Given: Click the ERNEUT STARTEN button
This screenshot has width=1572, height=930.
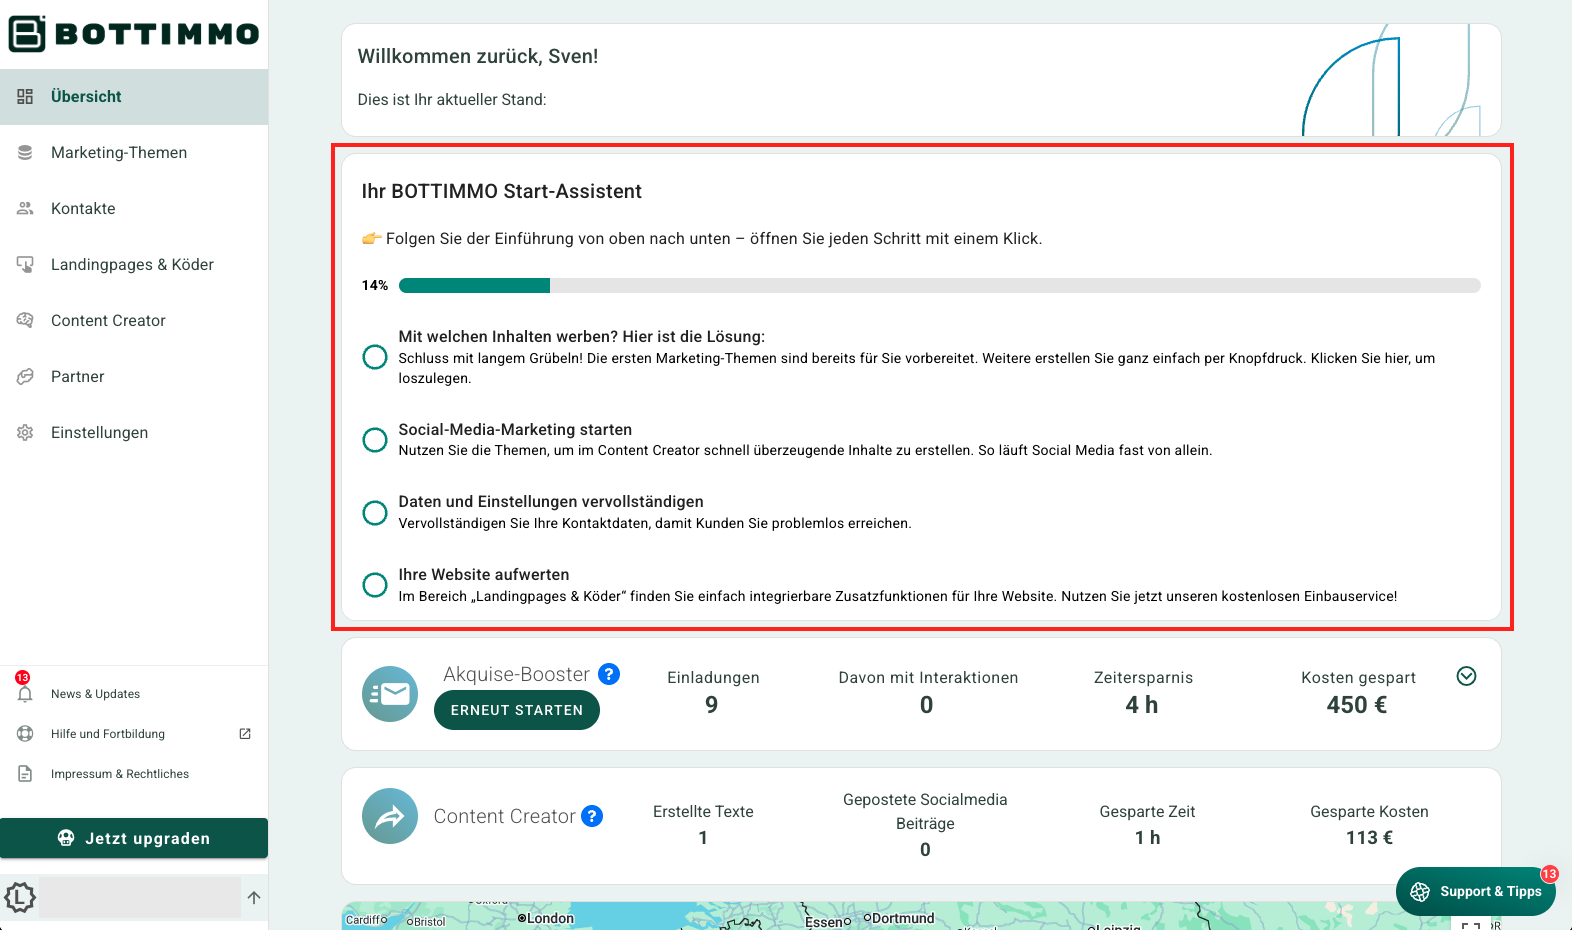Looking at the screenshot, I should click(x=517, y=710).
